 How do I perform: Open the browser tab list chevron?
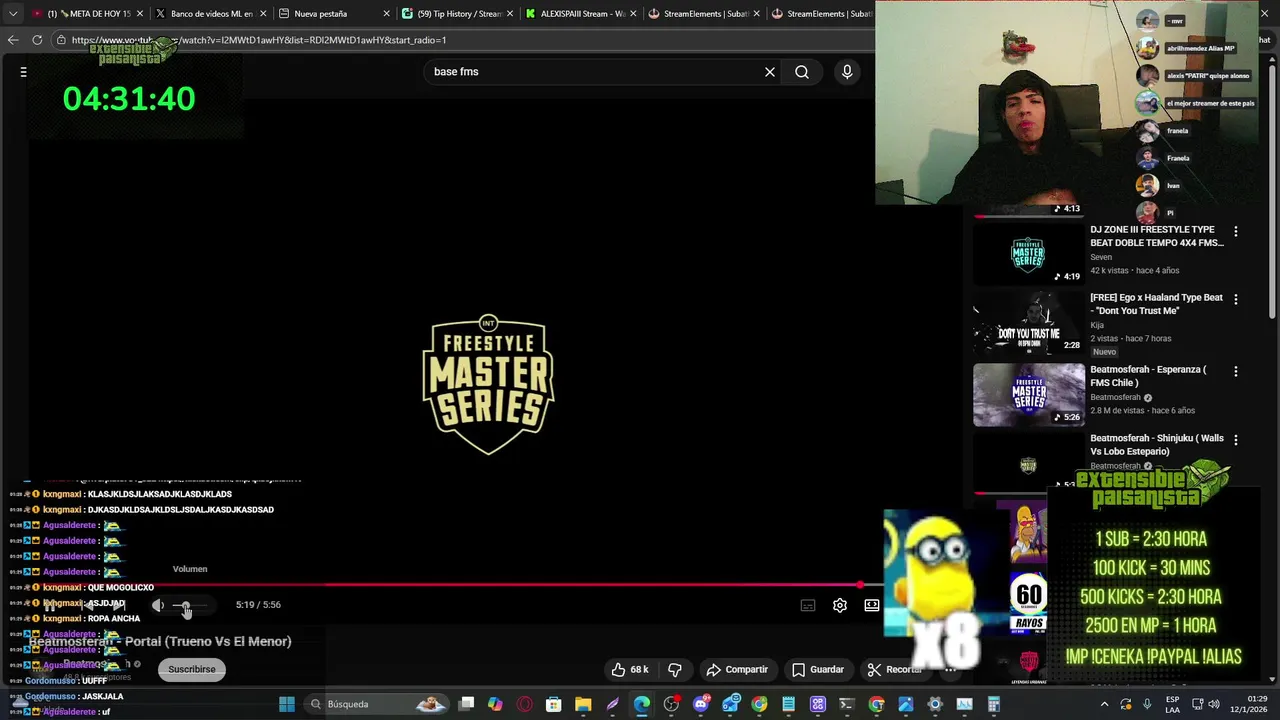[13, 14]
